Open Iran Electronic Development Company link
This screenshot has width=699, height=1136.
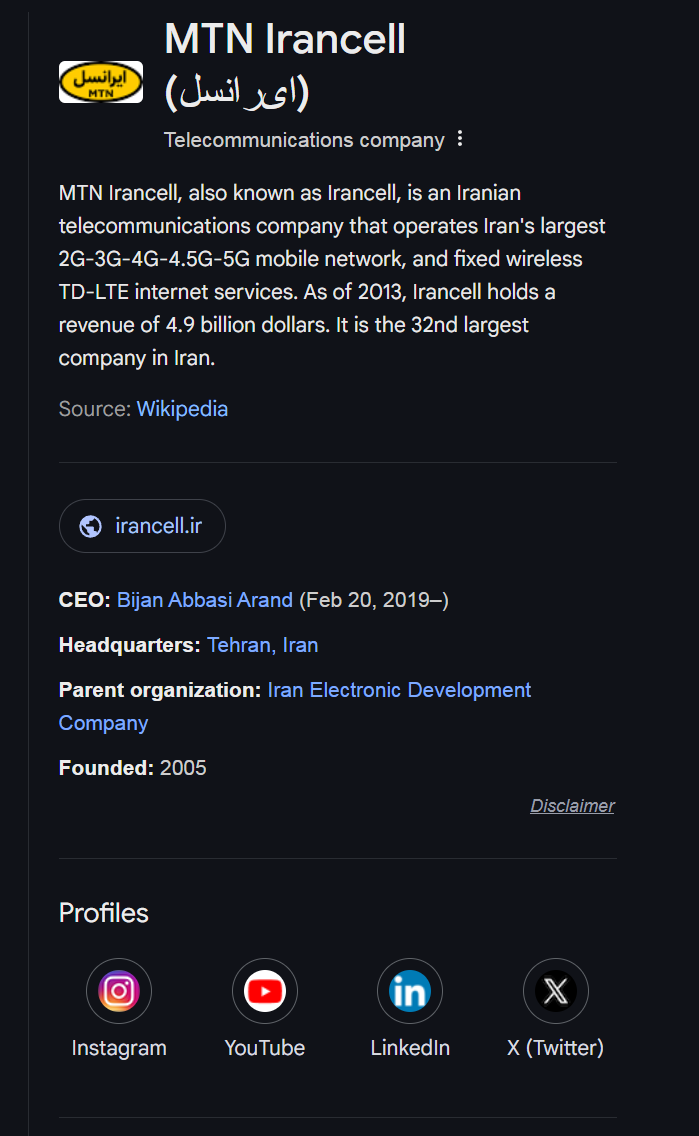(x=295, y=706)
